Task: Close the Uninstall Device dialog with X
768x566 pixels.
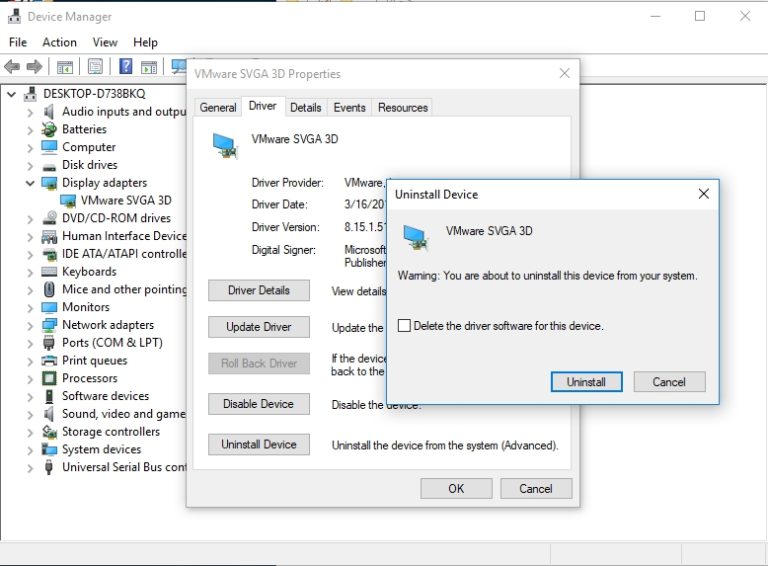Action: click(x=704, y=194)
